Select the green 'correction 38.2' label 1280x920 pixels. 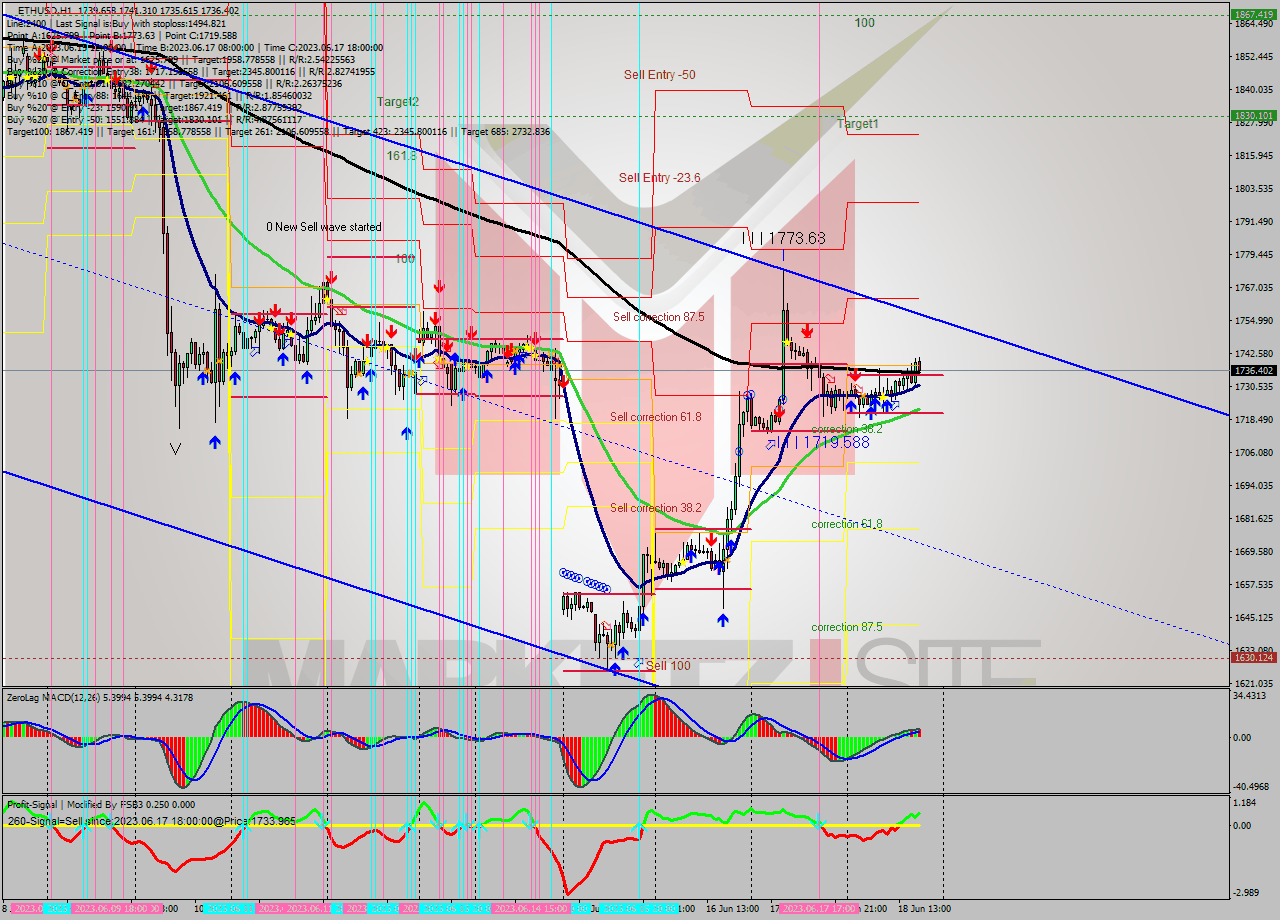(847, 429)
